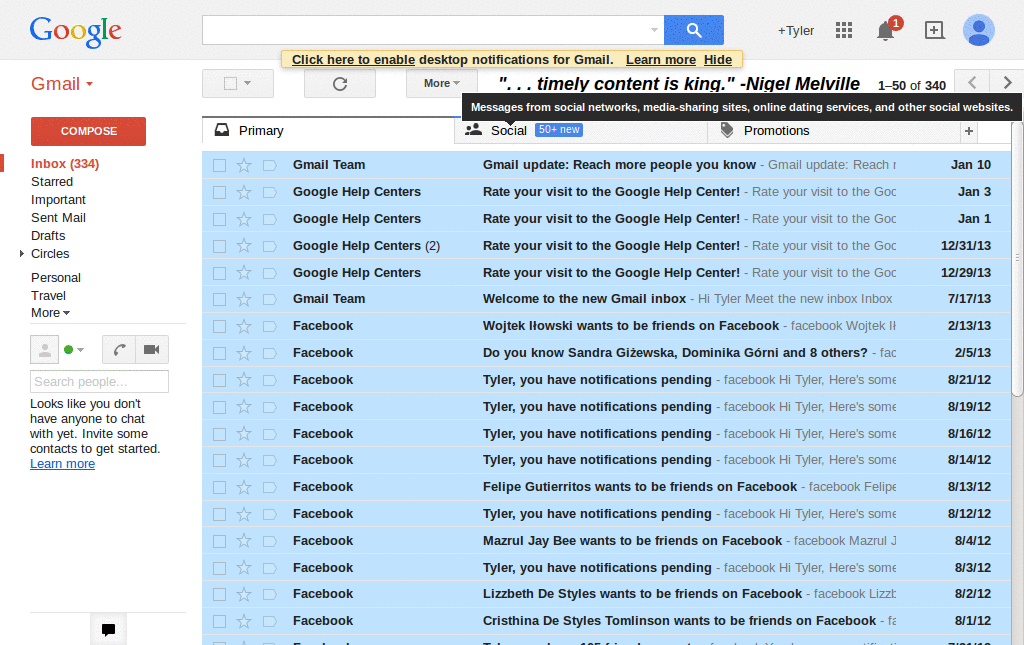The image size is (1024, 645).
Task: Click the video camera hangout icon
Action: click(x=152, y=350)
